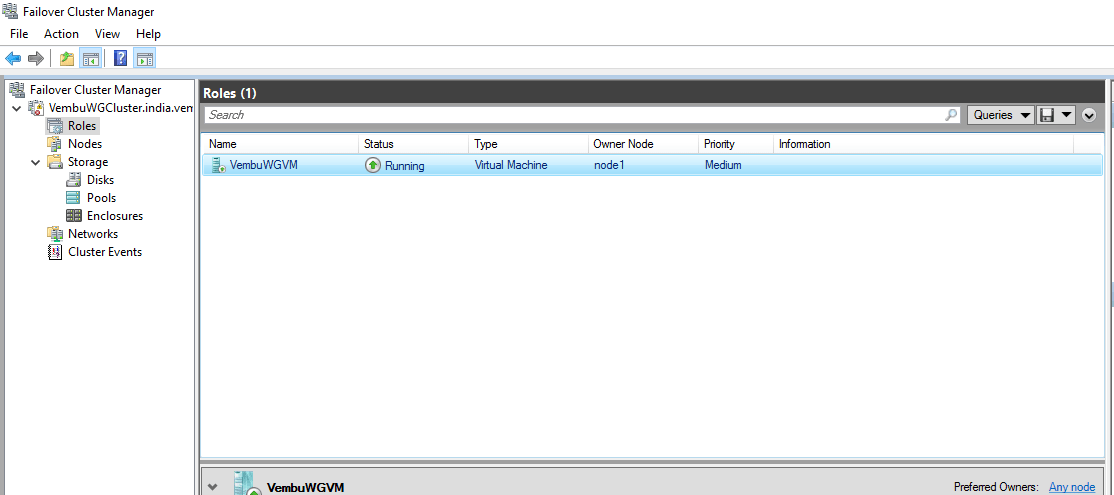
Task: Click the Nodes icon in the tree
Action: click(55, 143)
